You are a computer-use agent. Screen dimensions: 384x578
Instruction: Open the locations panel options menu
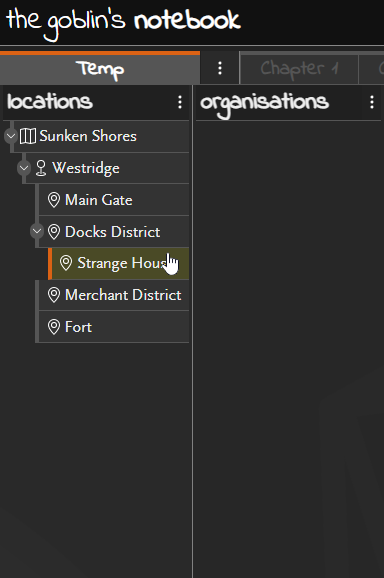pyautogui.click(x=180, y=102)
